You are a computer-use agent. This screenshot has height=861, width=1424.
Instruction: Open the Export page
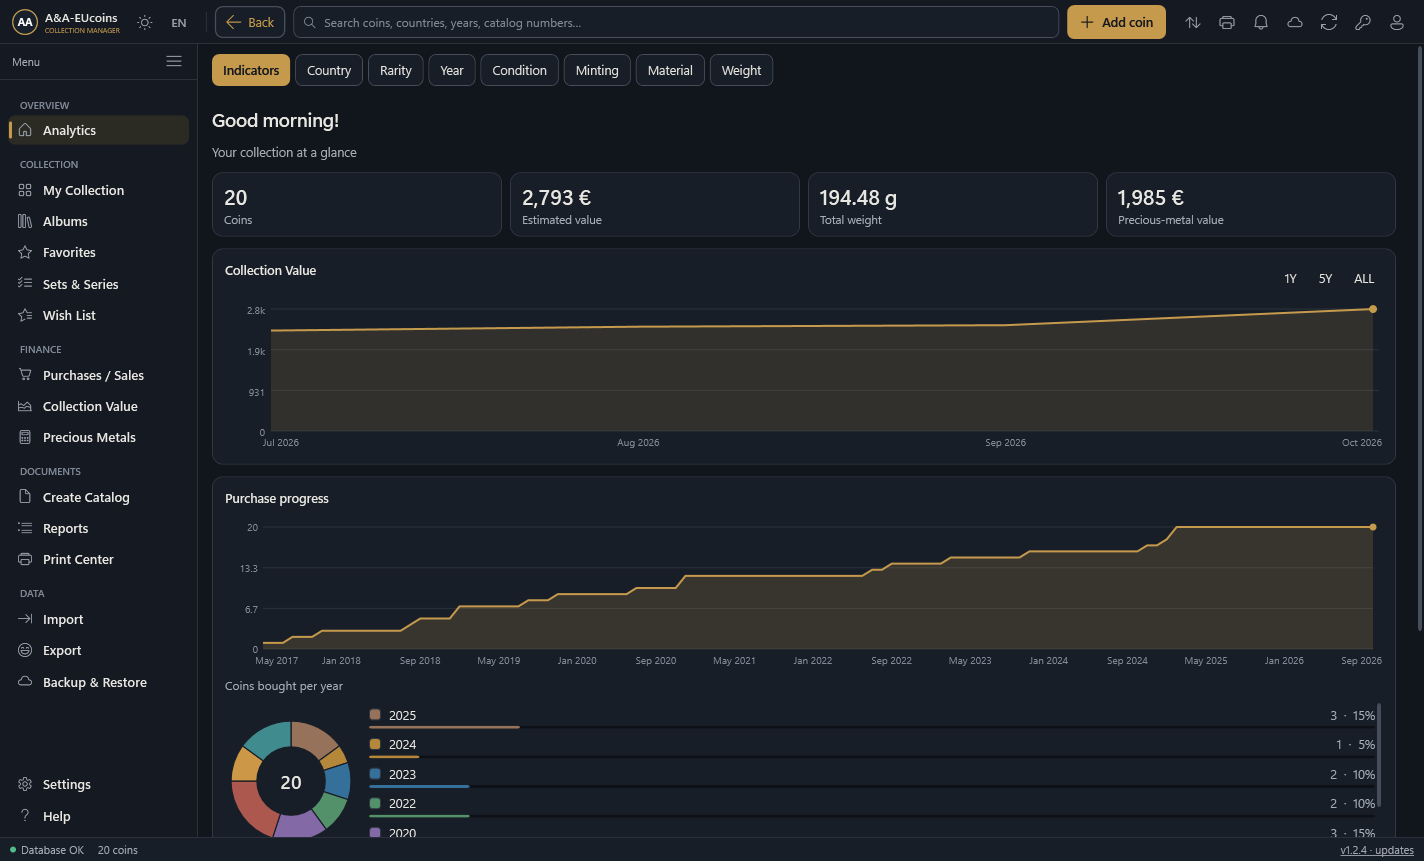pos(98,650)
